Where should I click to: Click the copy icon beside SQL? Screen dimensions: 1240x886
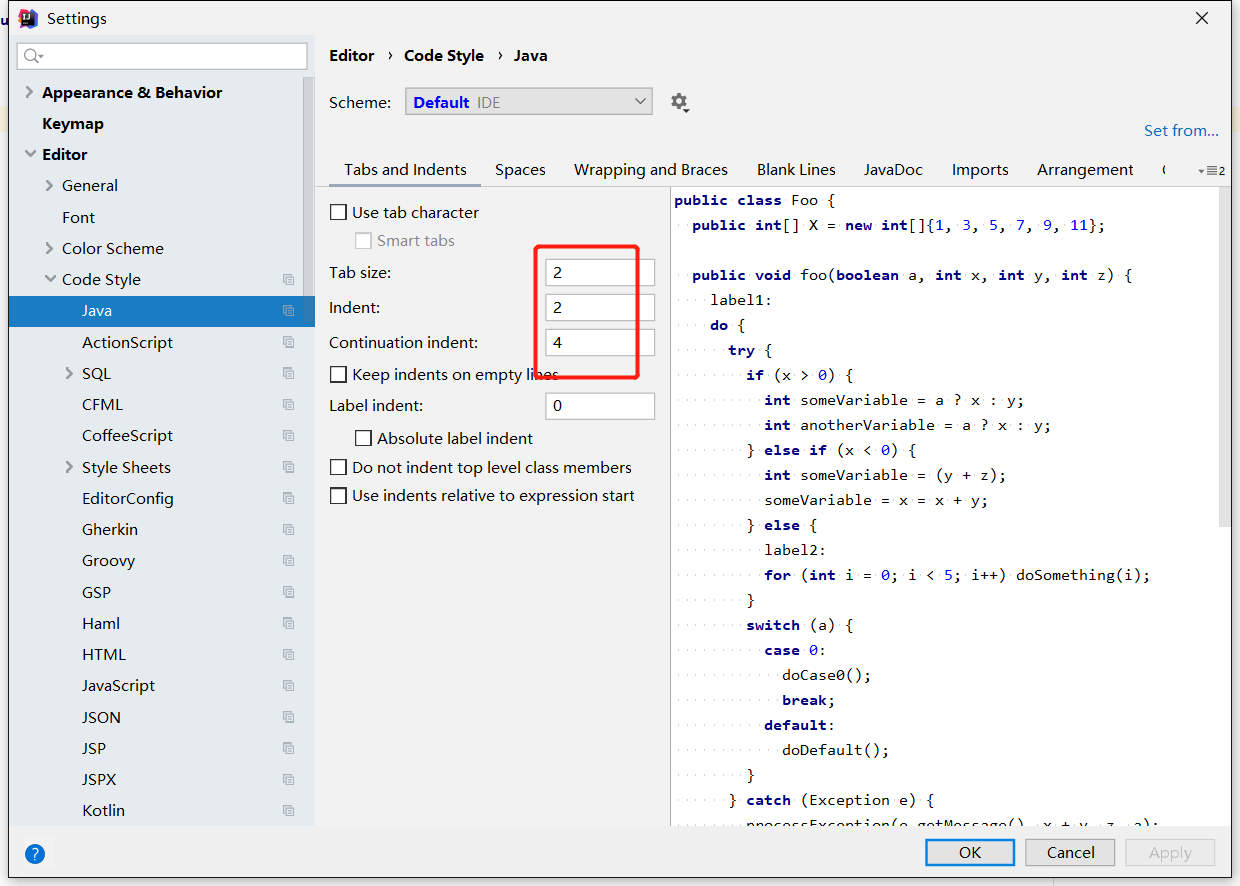pos(288,373)
